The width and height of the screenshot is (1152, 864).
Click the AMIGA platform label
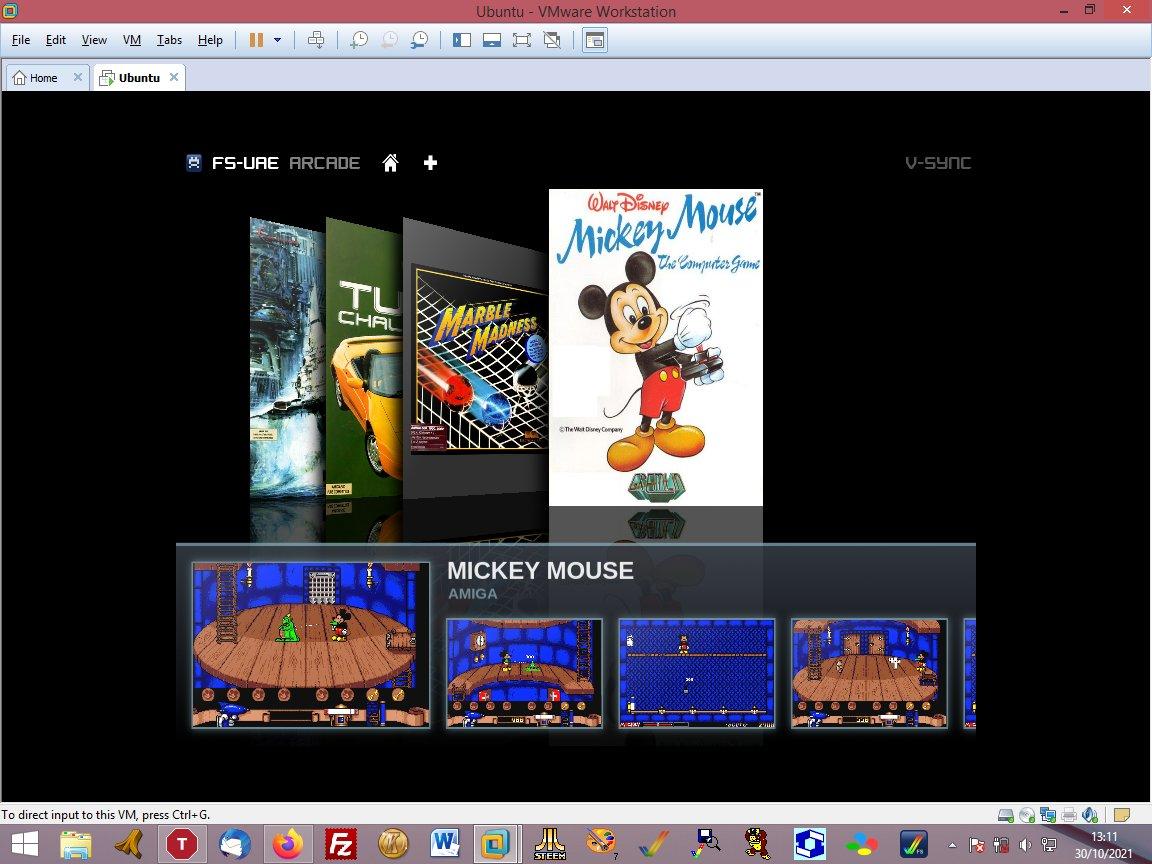[x=472, y=594]
